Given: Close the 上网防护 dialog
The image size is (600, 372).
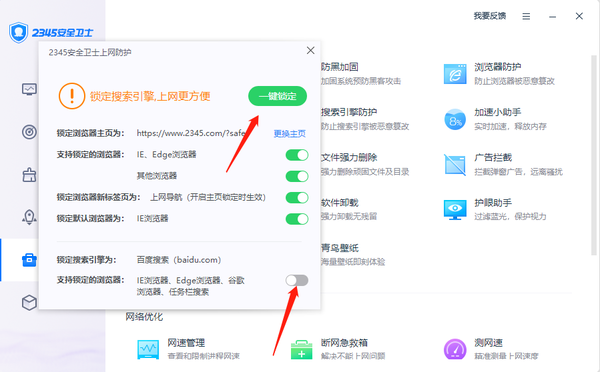Looking at the screenshot, I should click(310, 51).
